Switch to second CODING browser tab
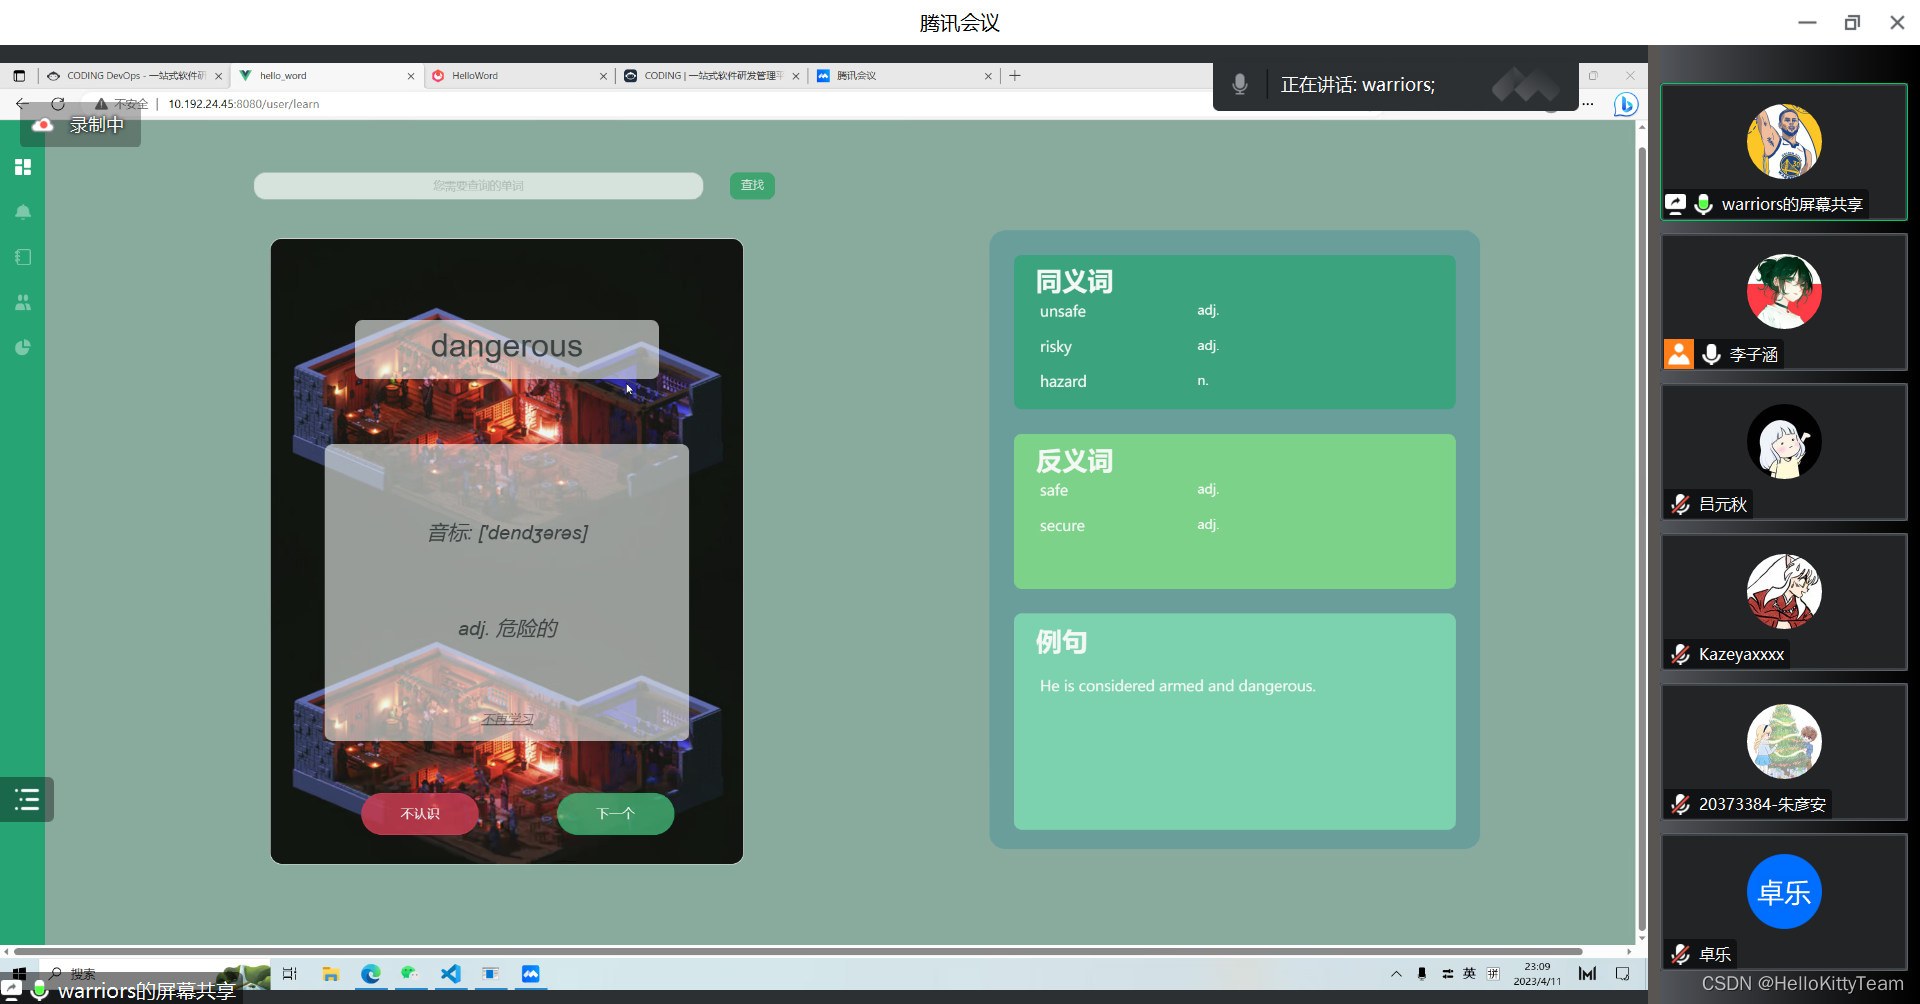Image resolution: width=1920 pixels, height=1004 pixels. point(712,76)
